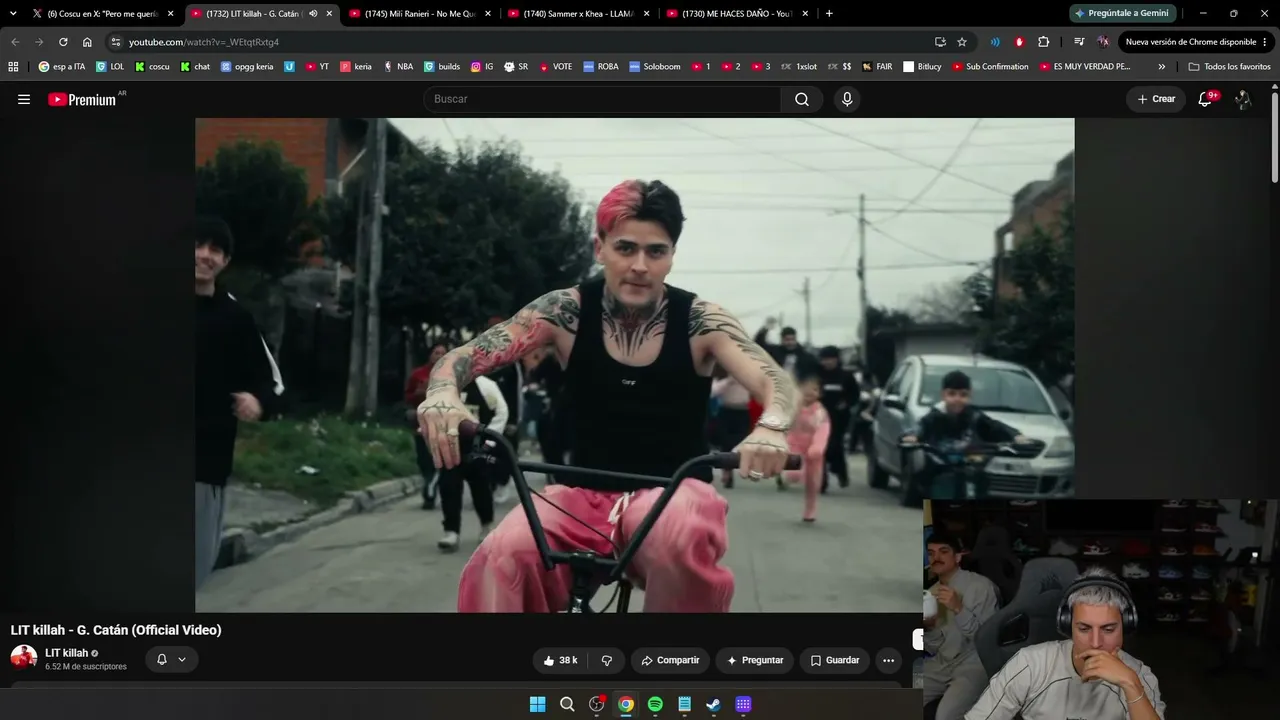Open the 1xslot bookmark
This screenshot has height=720, width=1280.
[x=798, y=67]
